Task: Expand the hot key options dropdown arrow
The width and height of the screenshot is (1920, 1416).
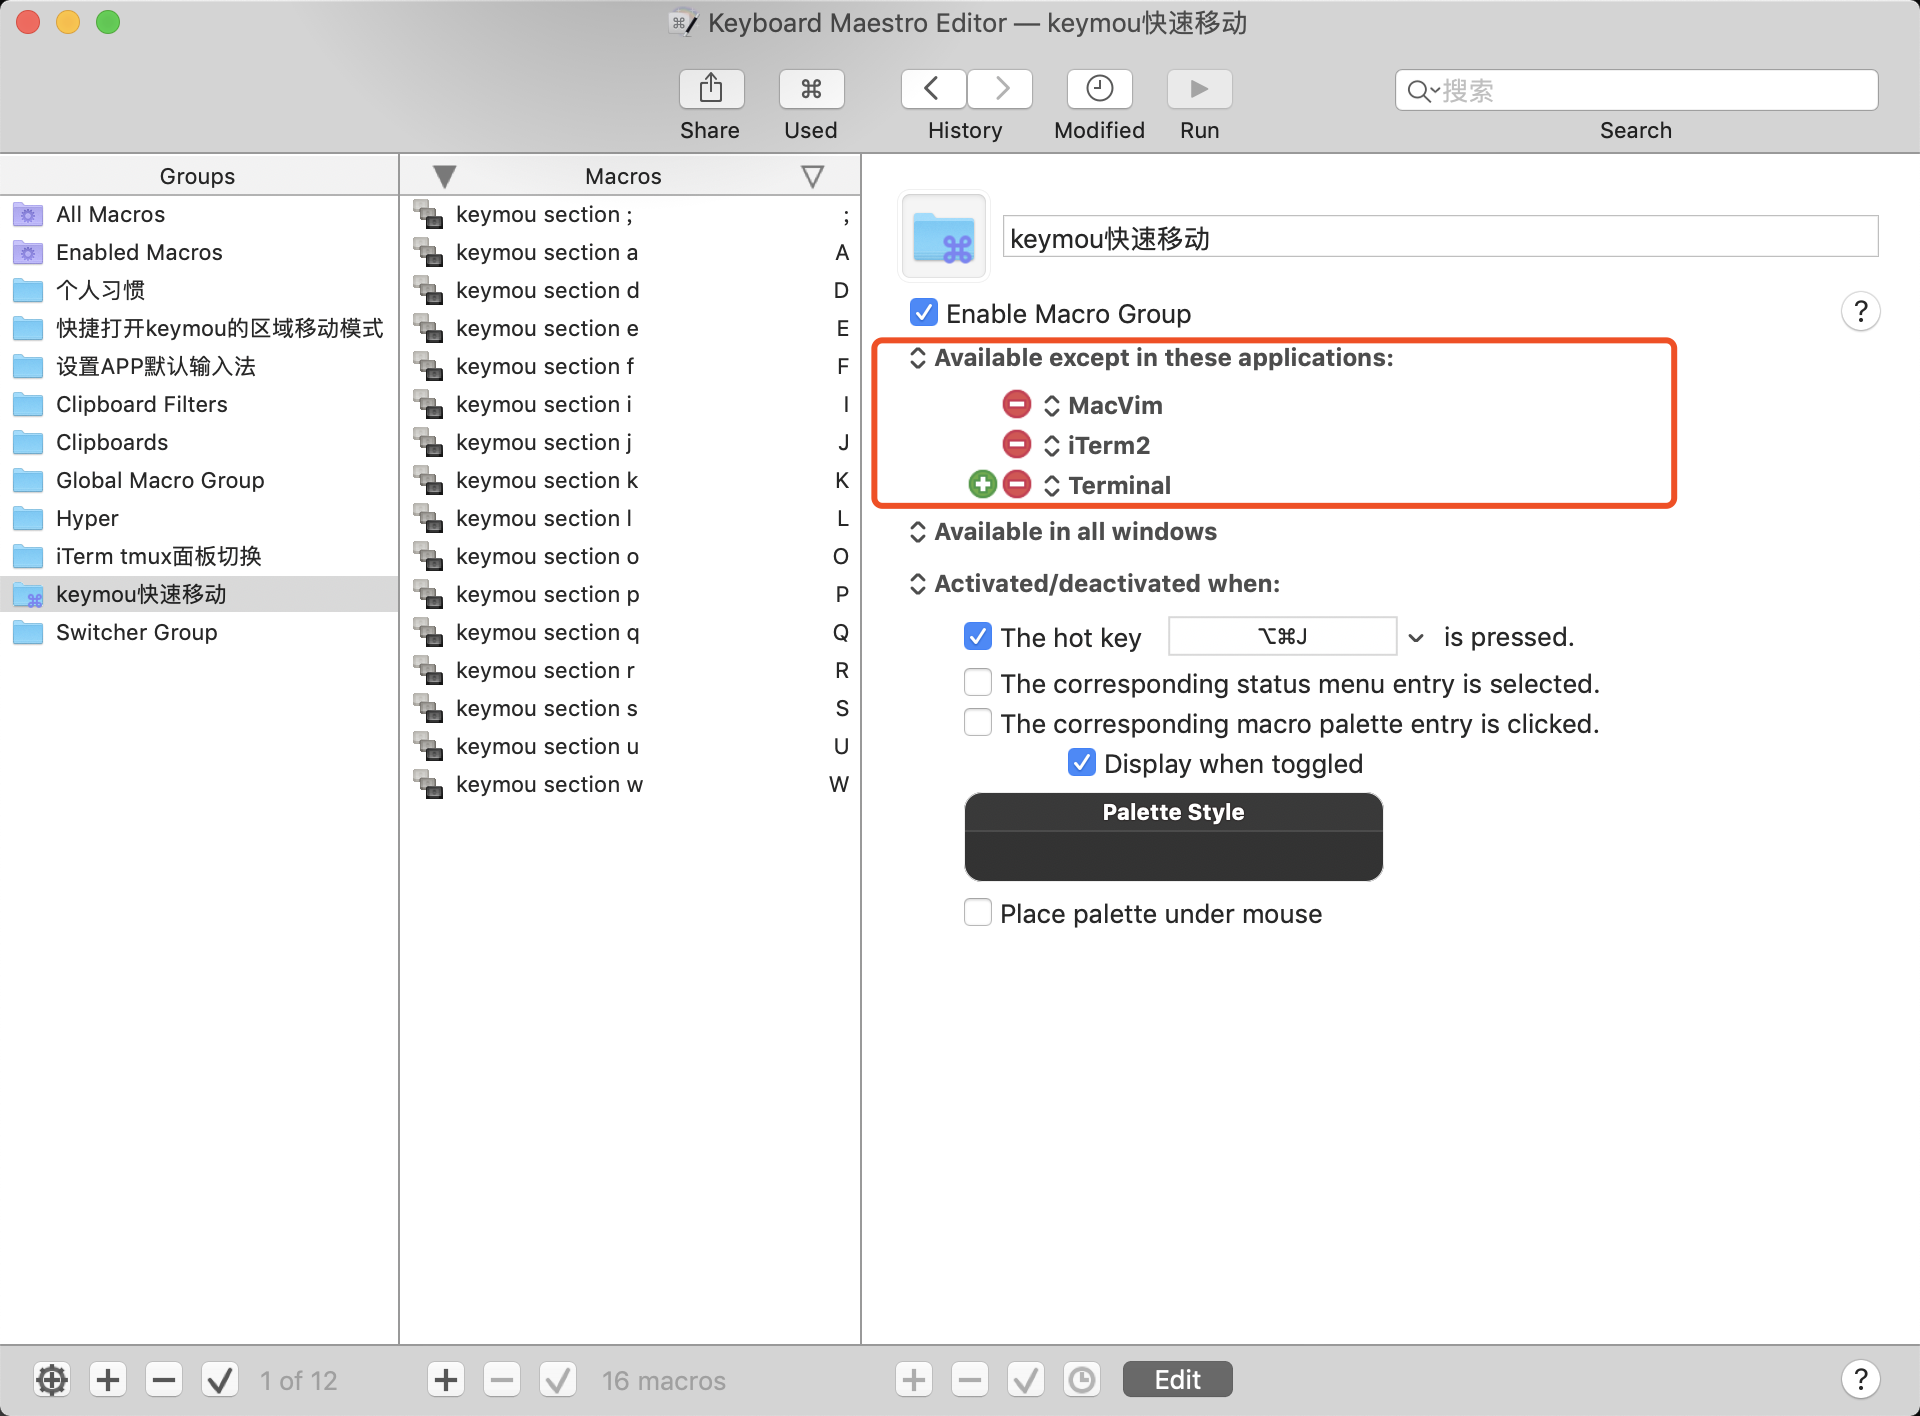Action: pyautogui.click(x=1416, y=637)
